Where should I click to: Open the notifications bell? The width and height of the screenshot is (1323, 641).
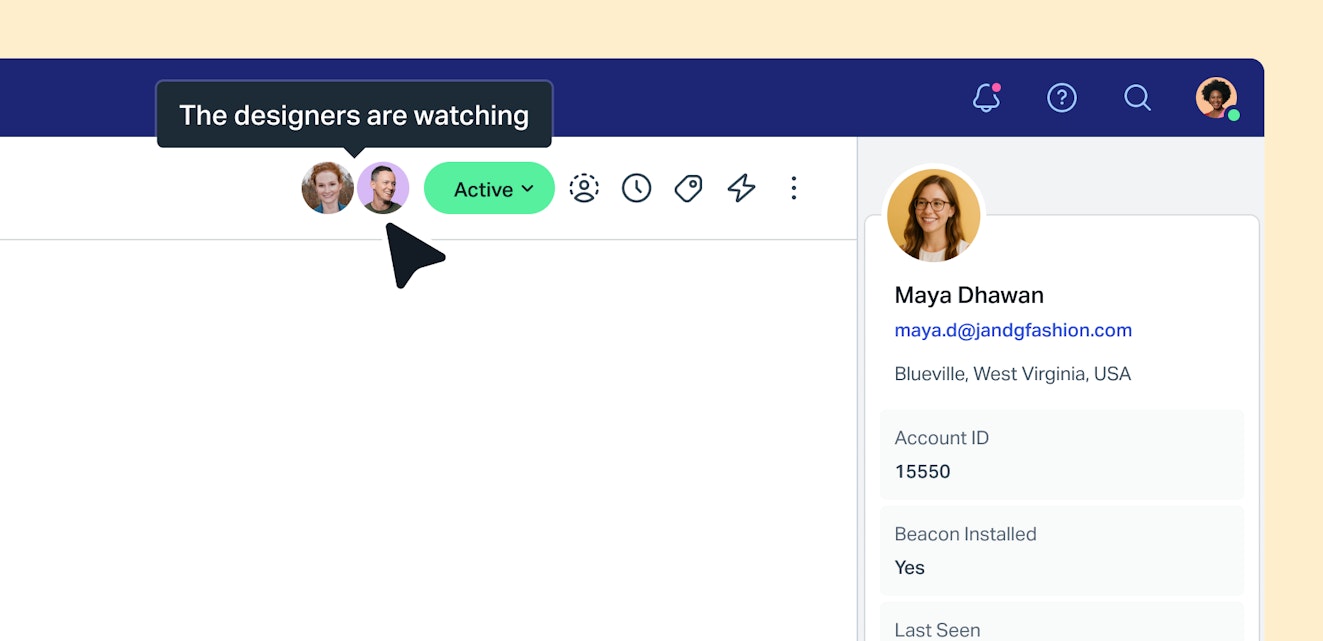[x=986, y=98]
